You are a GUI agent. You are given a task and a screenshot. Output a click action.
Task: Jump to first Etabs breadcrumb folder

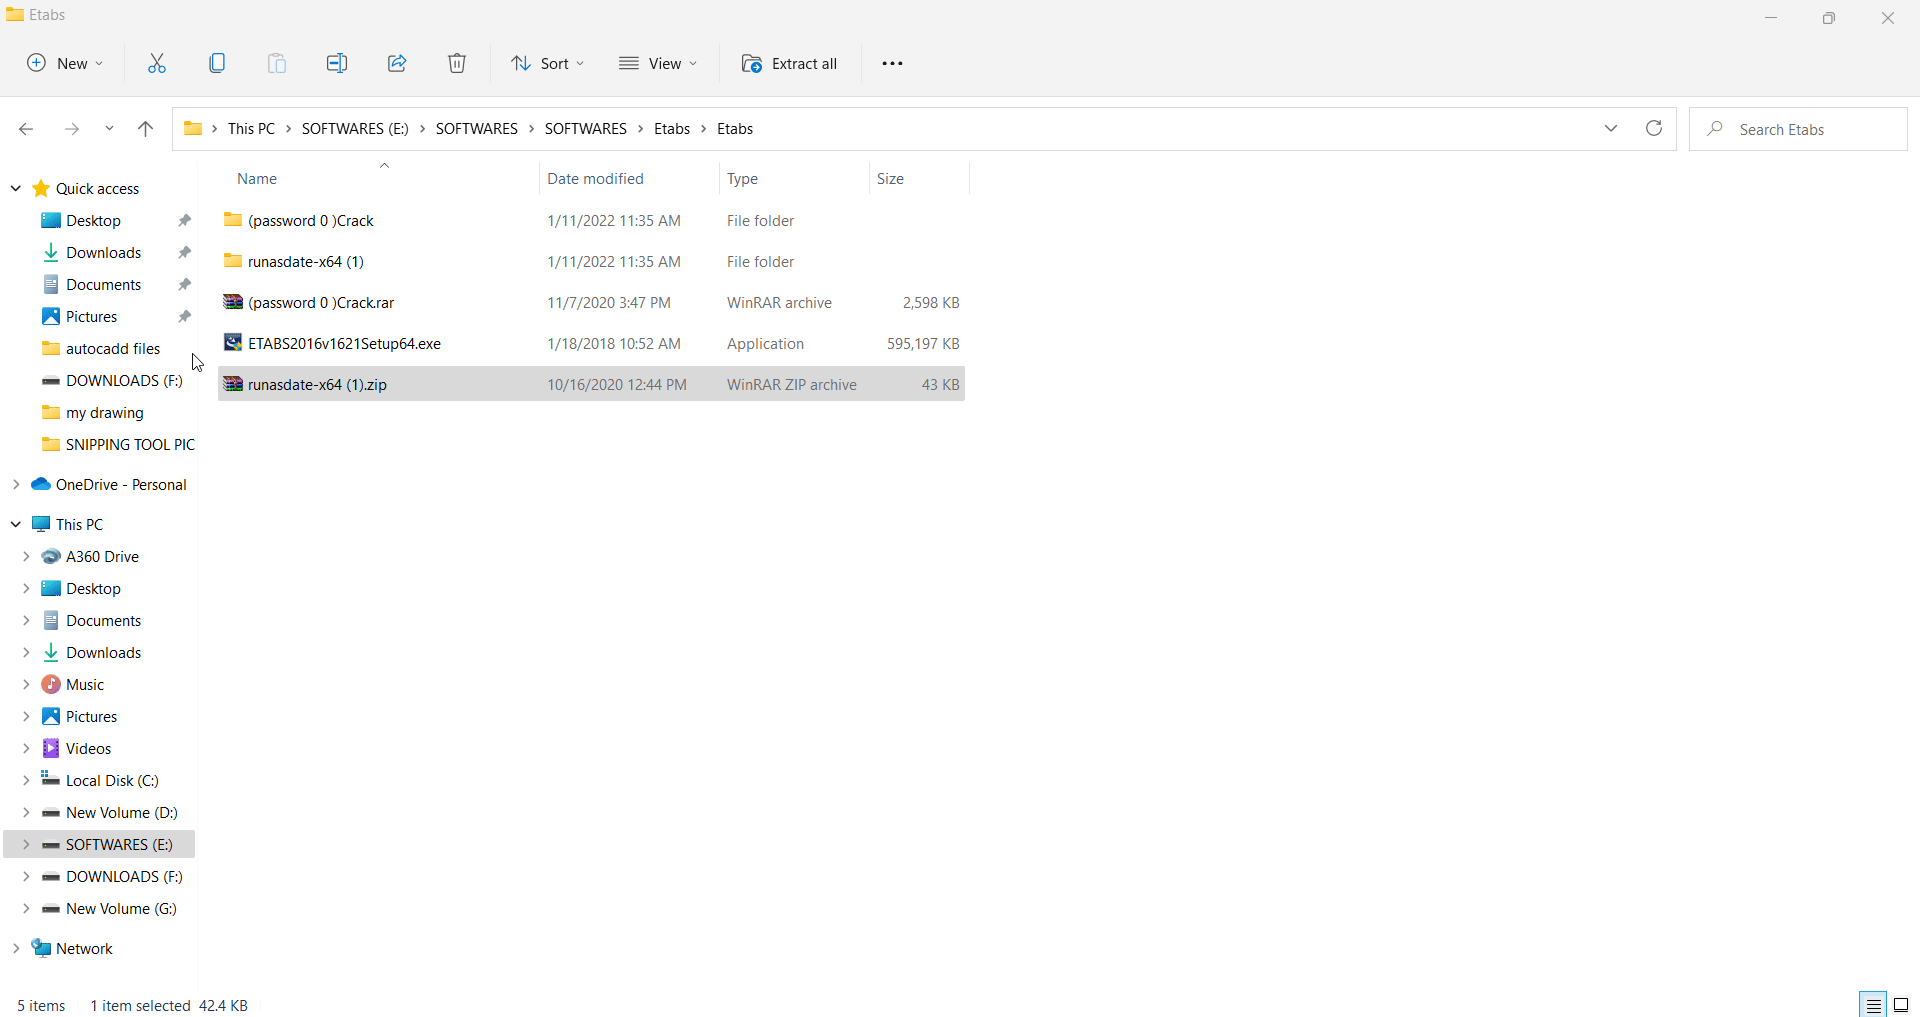pyautogui.click(x=672, y=128)
